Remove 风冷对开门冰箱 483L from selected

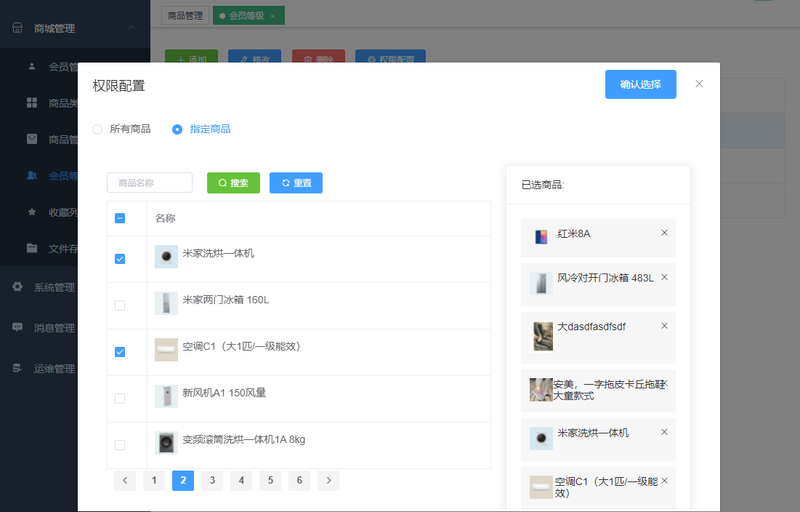click(664, 277)
